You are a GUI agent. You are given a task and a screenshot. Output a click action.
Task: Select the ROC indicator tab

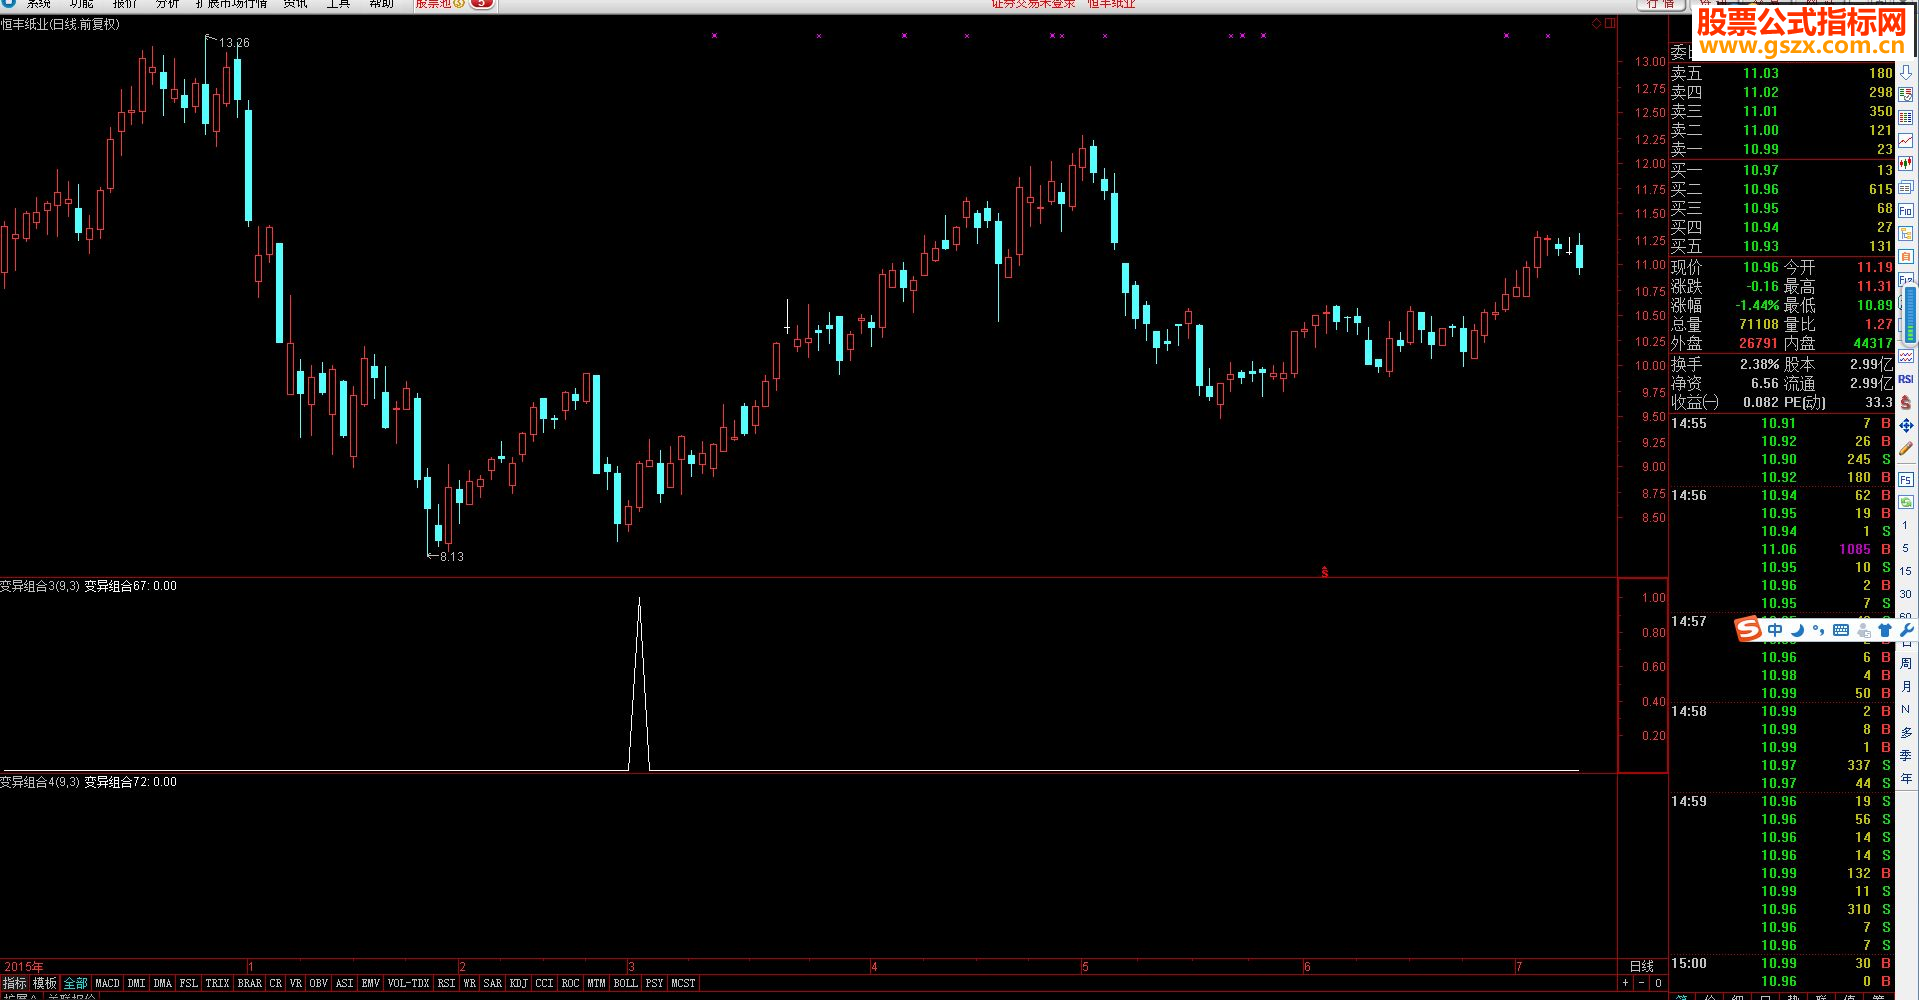coord(570,984)
